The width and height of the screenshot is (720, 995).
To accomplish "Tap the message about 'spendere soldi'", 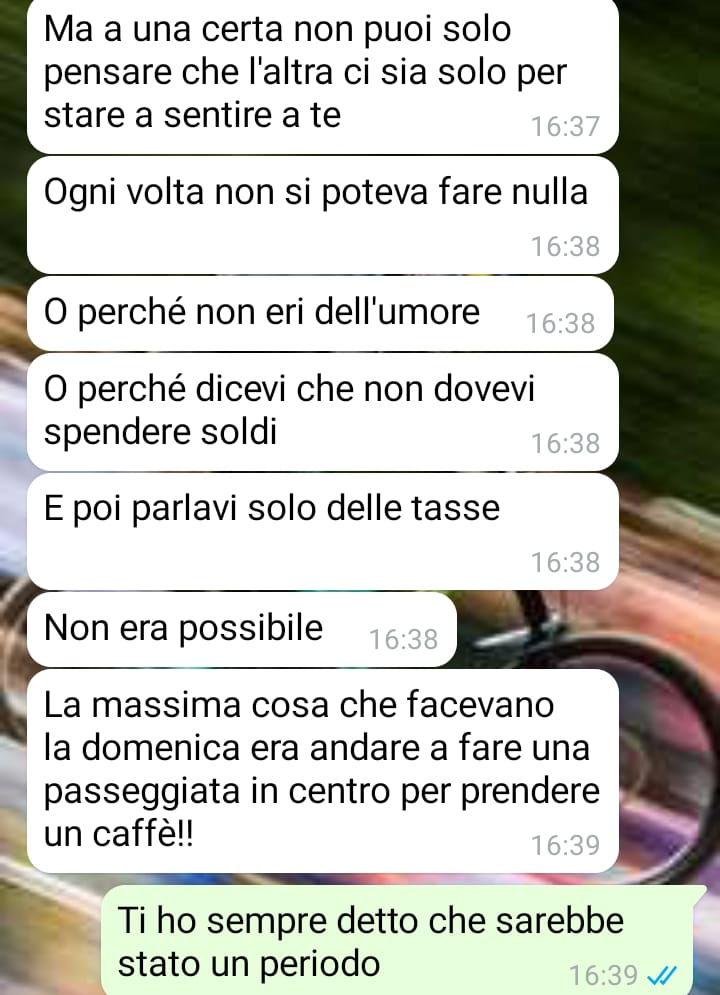I will [x=322, y=412].
